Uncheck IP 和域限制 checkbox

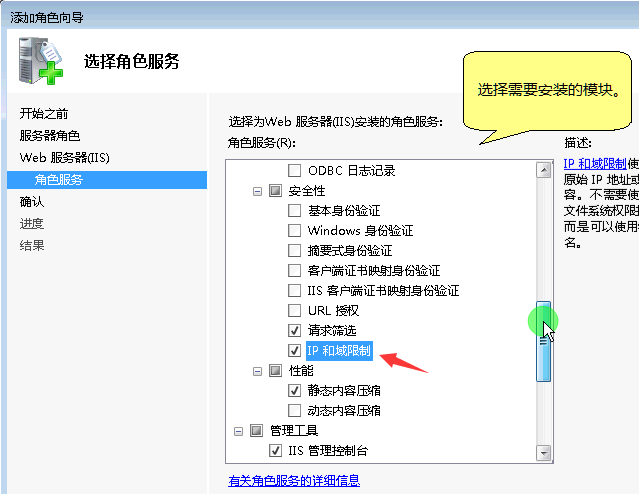pyautogui.click(x=294, y=351)
